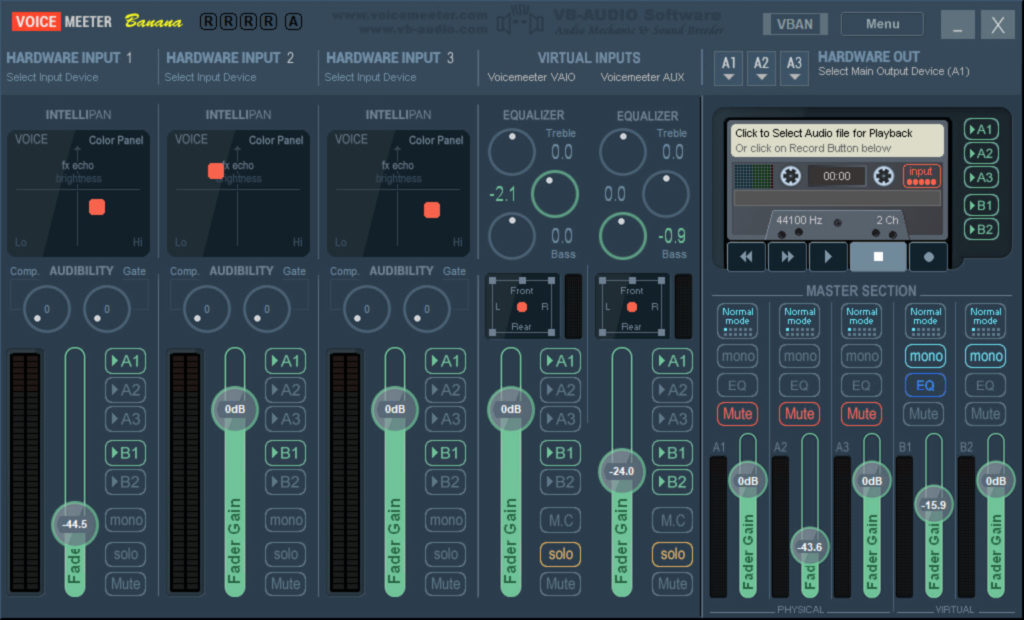This screenshot has height=620, width=1024.
Task: Fast forward the cassette recorder
Action: pyautogui.click(x=788, y=257)
